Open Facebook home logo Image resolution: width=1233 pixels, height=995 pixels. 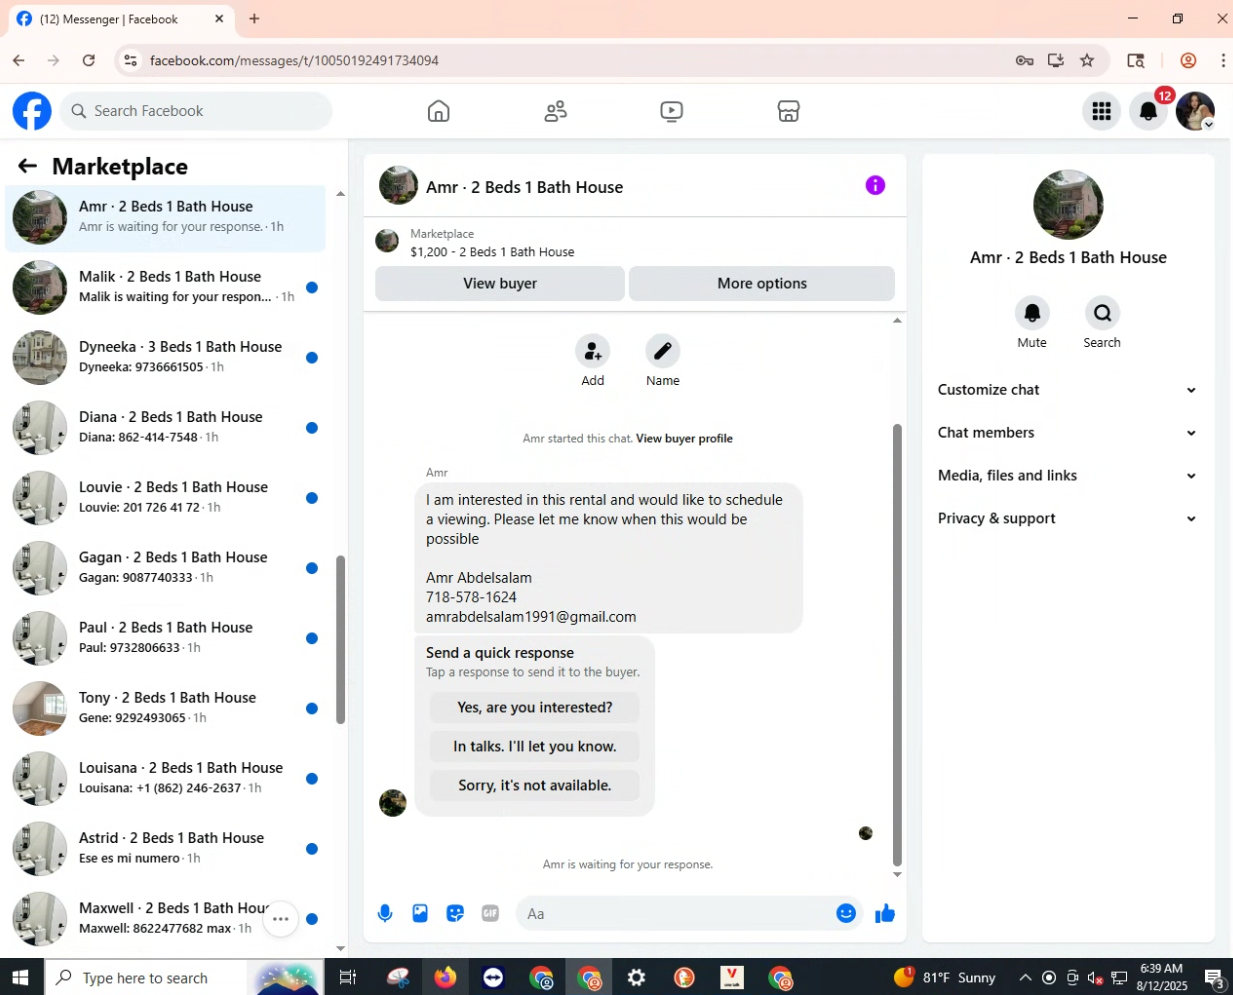pyautogui.click(x=32, y=111)
